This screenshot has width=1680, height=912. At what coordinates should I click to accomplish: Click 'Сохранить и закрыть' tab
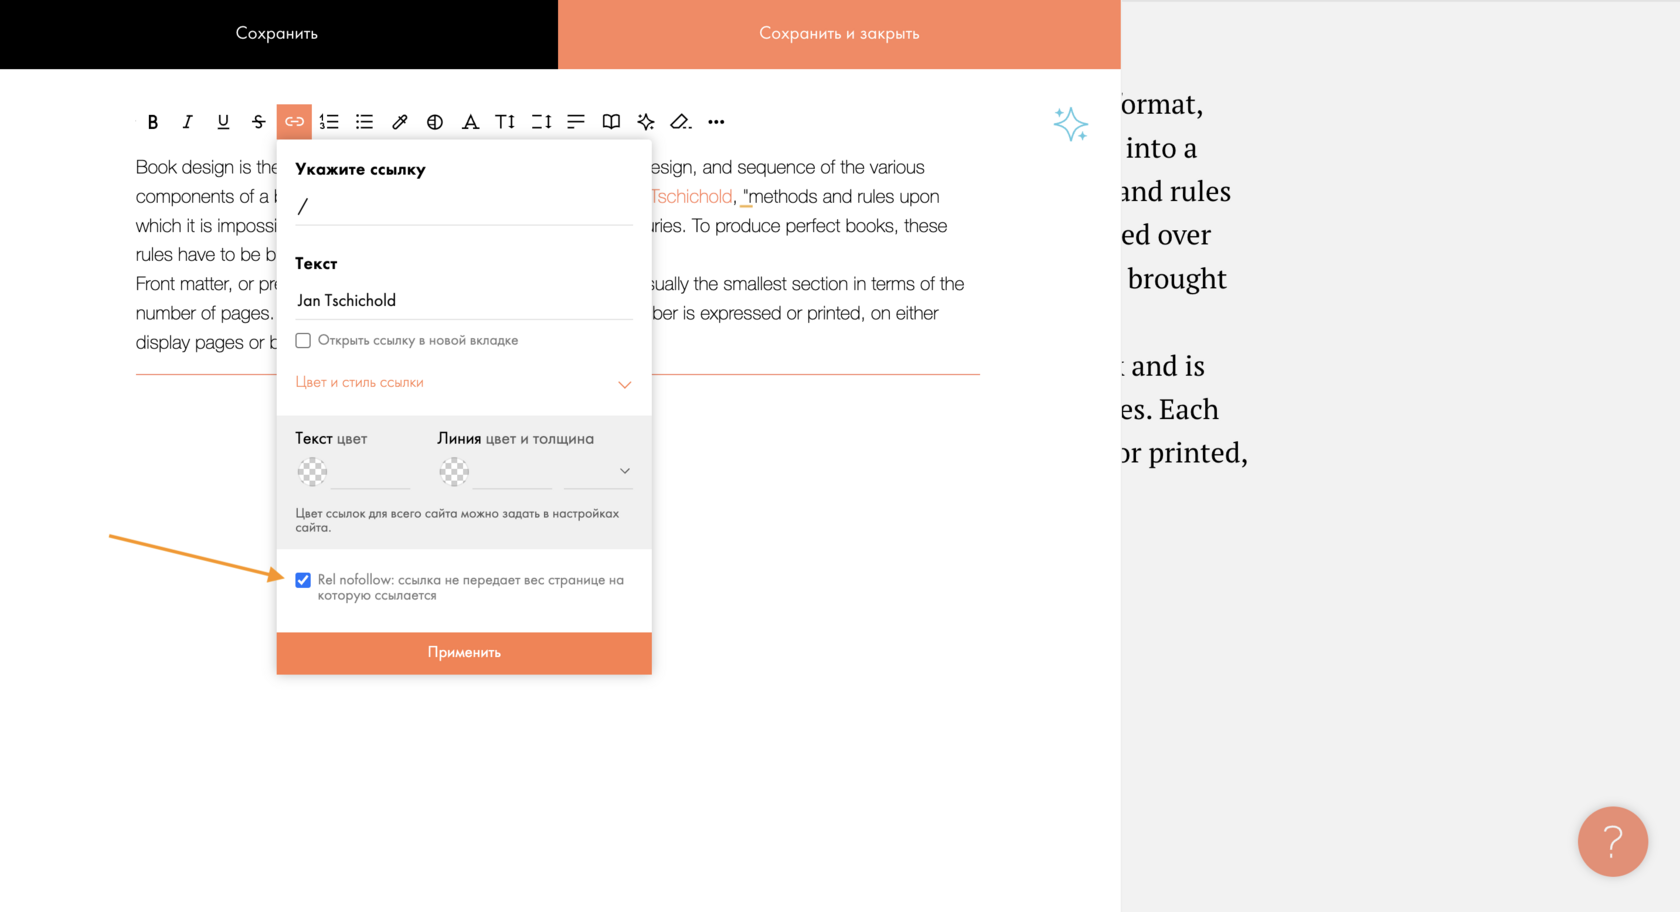point(839,34)
